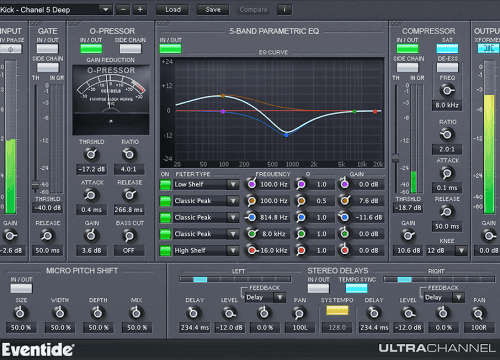Open the preset dropdown for Kick - Chanel 5 Deep
Image resolution: width=500 pixels, height=360 pixels.
(x=106, y=10)
